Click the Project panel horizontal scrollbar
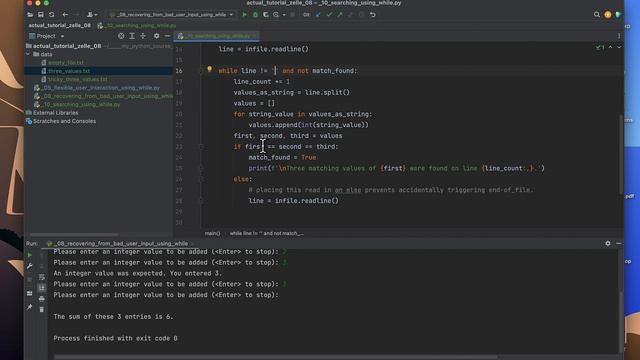This screenshot has width=640, height=360. click(74, 235)
